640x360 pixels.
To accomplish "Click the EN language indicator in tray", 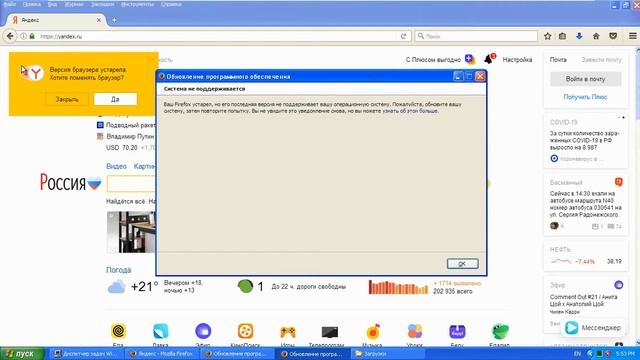I will pyautogui.click(x=577, y=354).
